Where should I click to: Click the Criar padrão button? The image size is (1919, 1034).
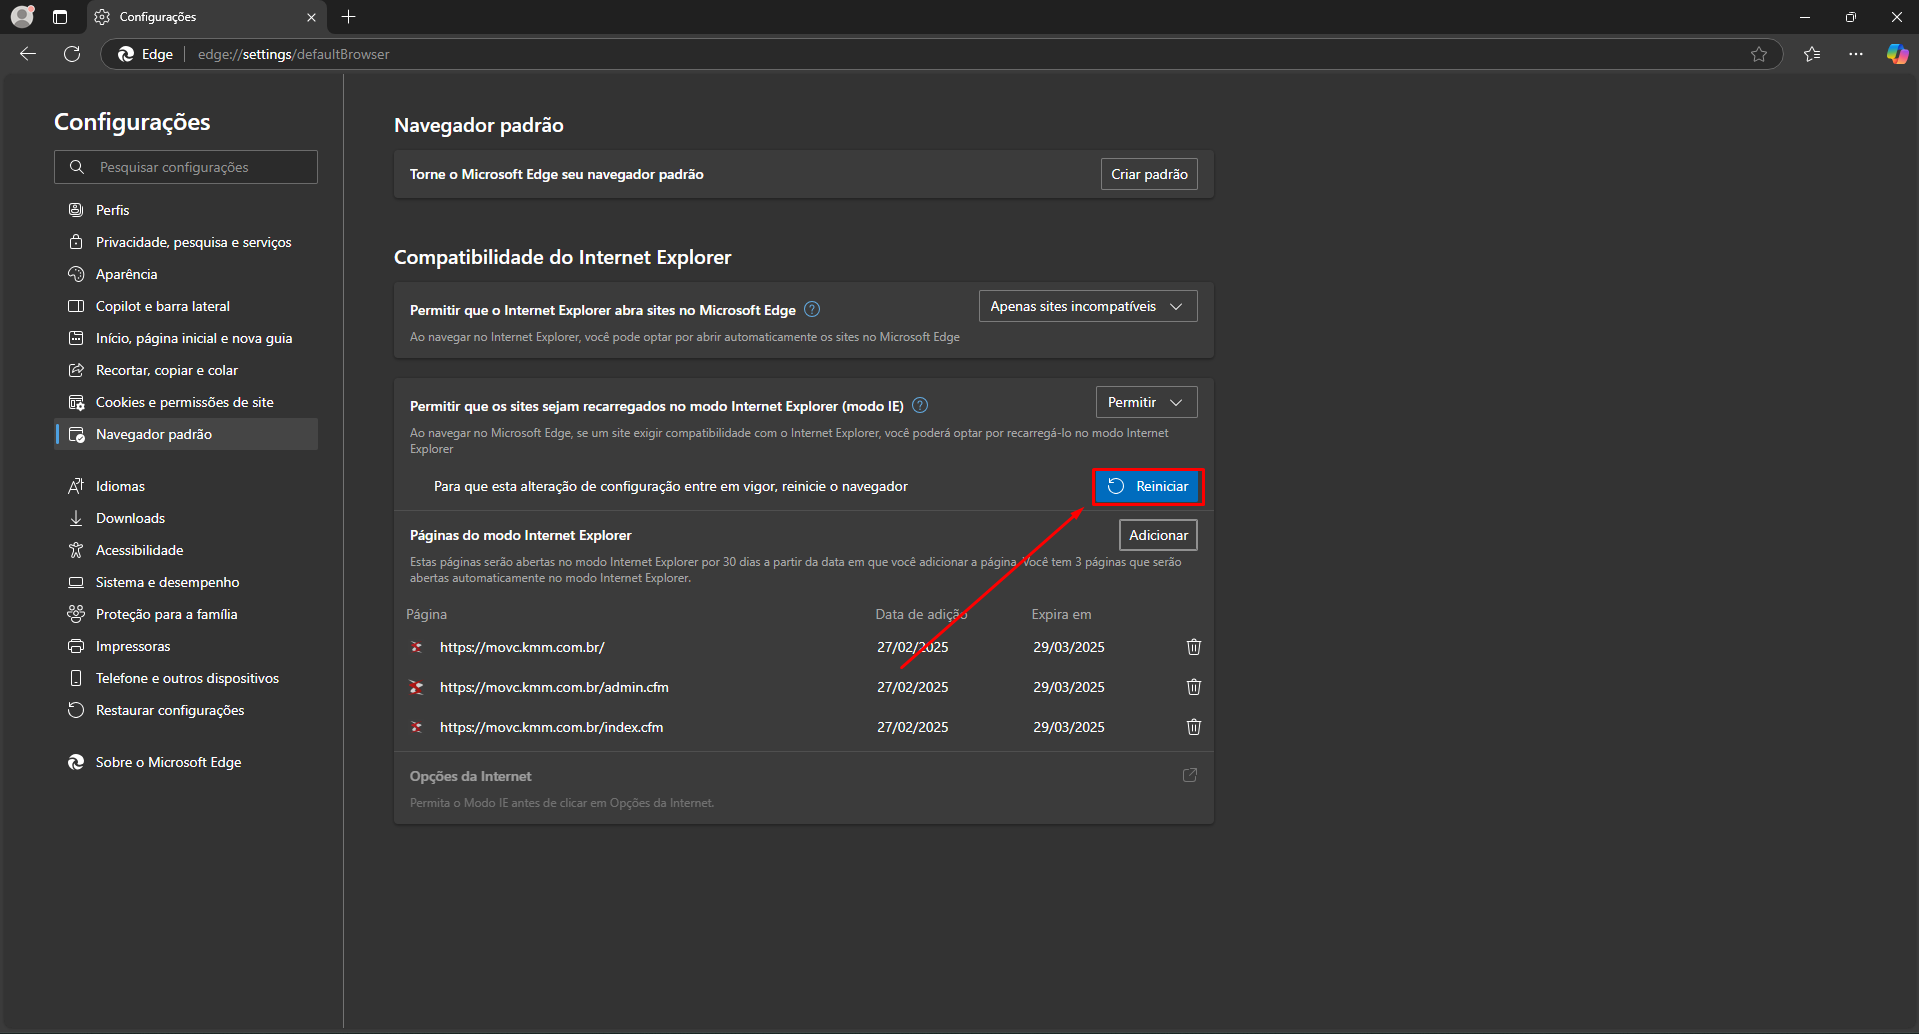1148,174
